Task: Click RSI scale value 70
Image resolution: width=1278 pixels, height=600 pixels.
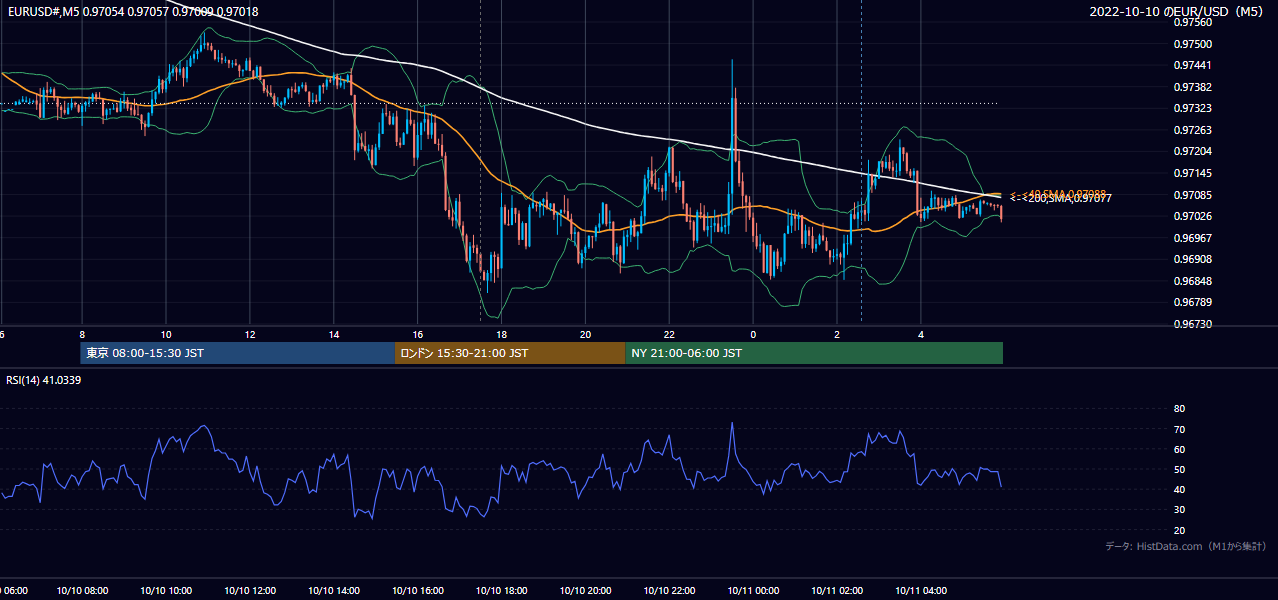Action: (1179, 429)
